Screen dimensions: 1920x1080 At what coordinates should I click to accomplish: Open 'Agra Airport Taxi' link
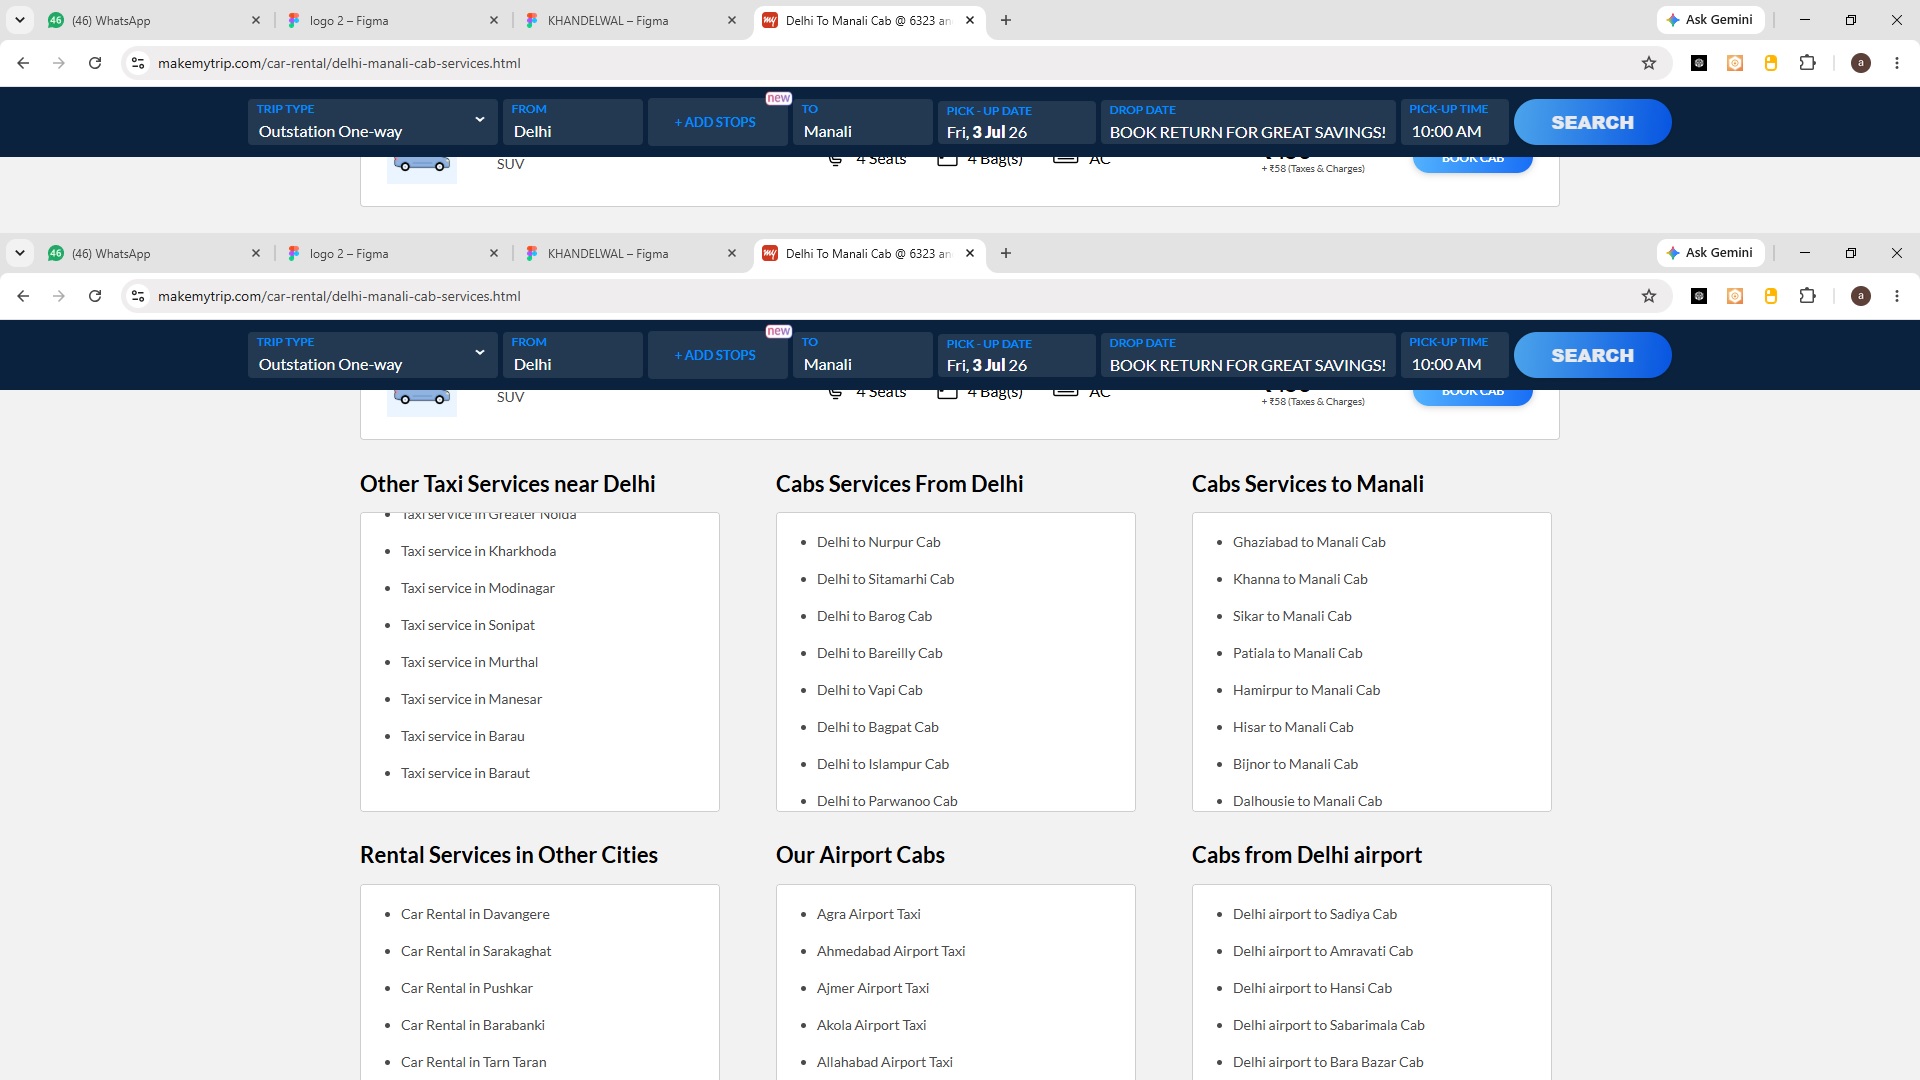tap(868, 914)
